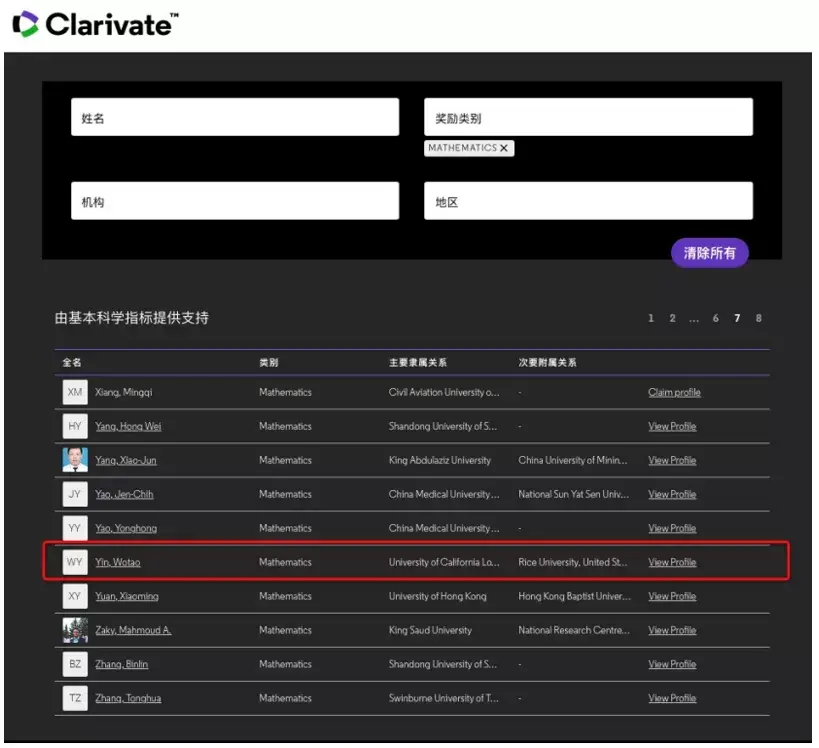The image size is (819, 748).
Task: Click View Profile for Yang, Xiao-Jun
Action: (672, 460)
